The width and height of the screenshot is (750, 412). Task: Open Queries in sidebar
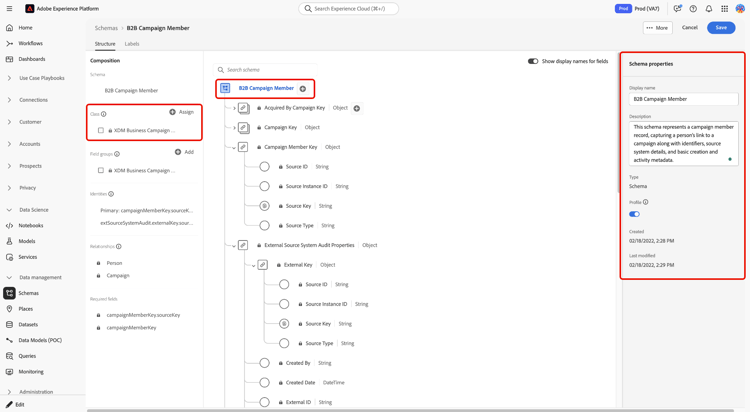click(x=27, y=356)
